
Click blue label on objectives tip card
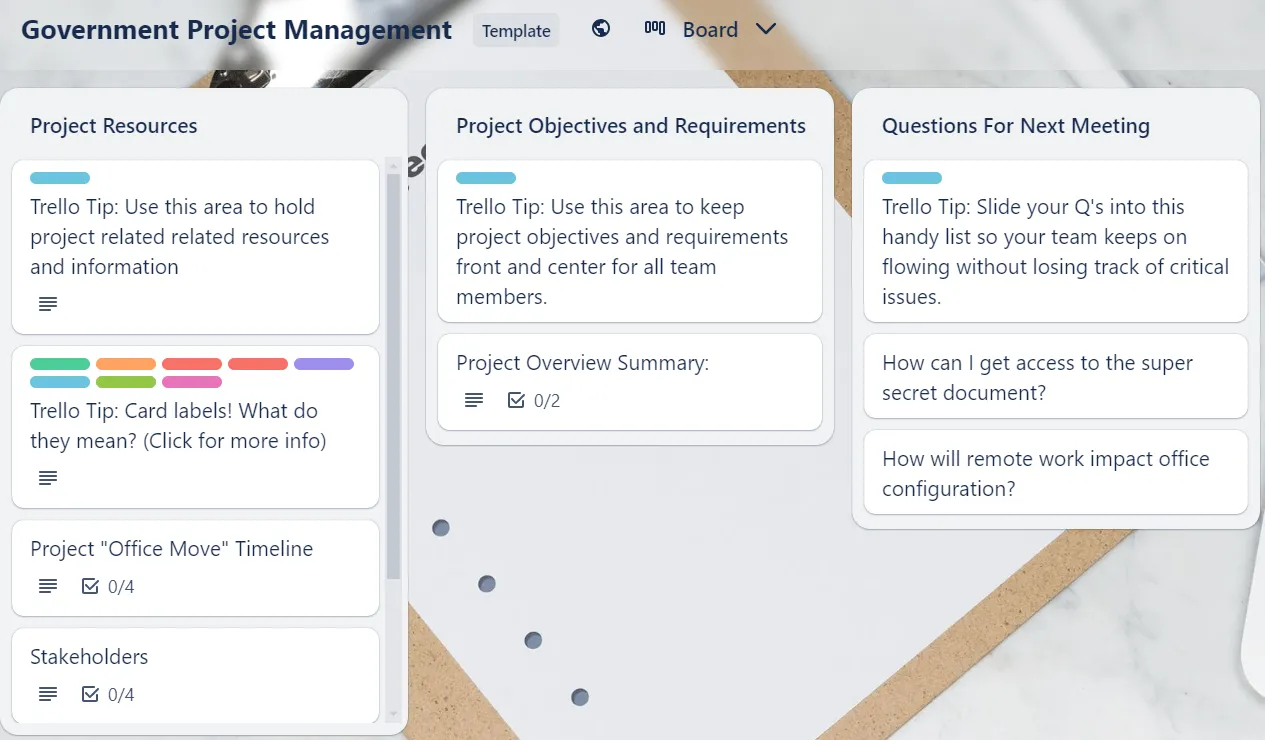[486, 178]
